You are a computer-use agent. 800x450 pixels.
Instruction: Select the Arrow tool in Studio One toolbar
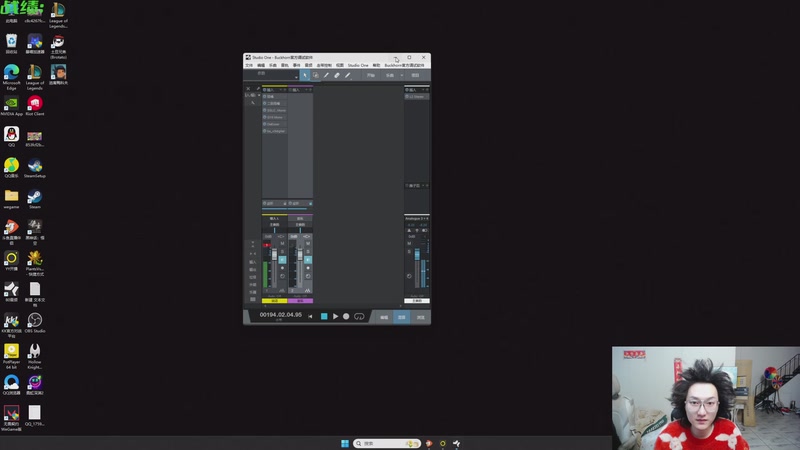305,76
